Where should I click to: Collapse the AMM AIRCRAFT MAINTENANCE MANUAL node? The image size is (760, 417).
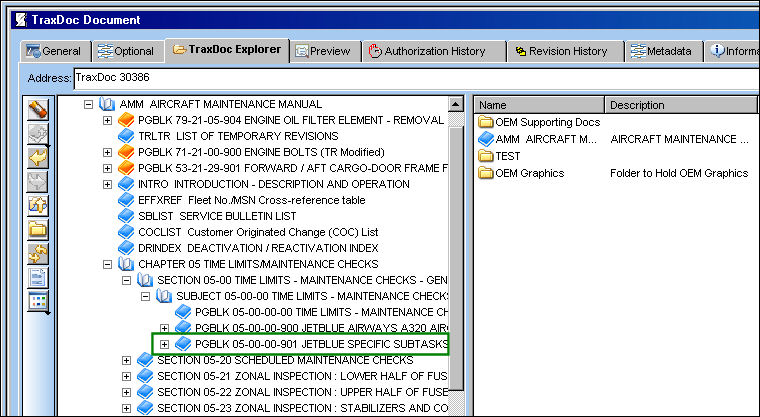click(88, 104)
